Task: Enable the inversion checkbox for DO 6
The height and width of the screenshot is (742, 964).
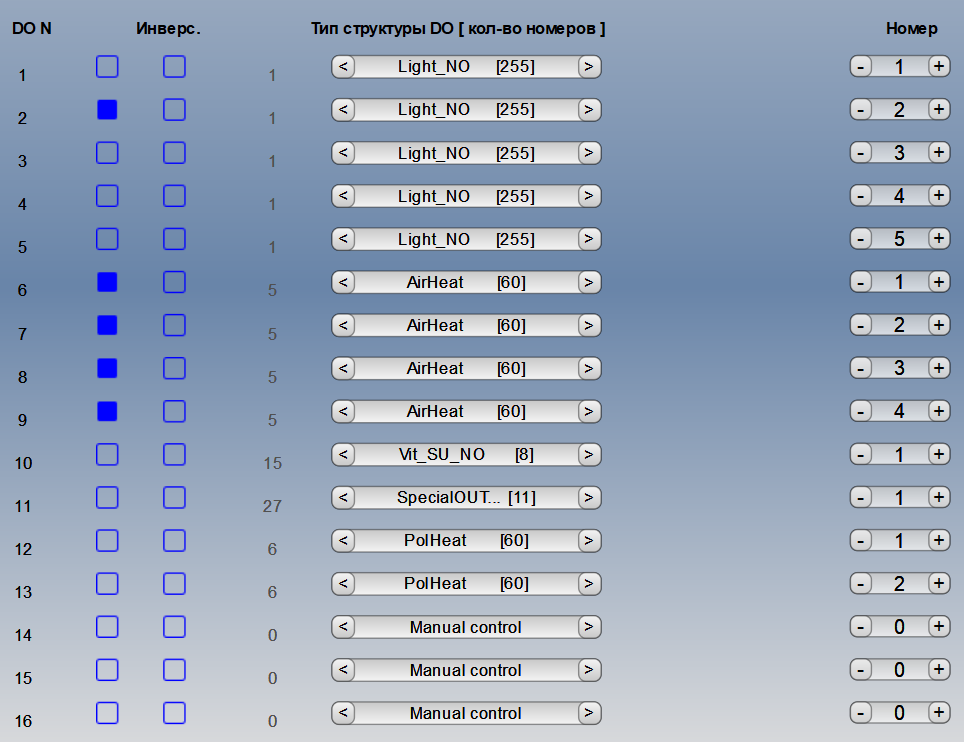Action: [x=174, y=282]
